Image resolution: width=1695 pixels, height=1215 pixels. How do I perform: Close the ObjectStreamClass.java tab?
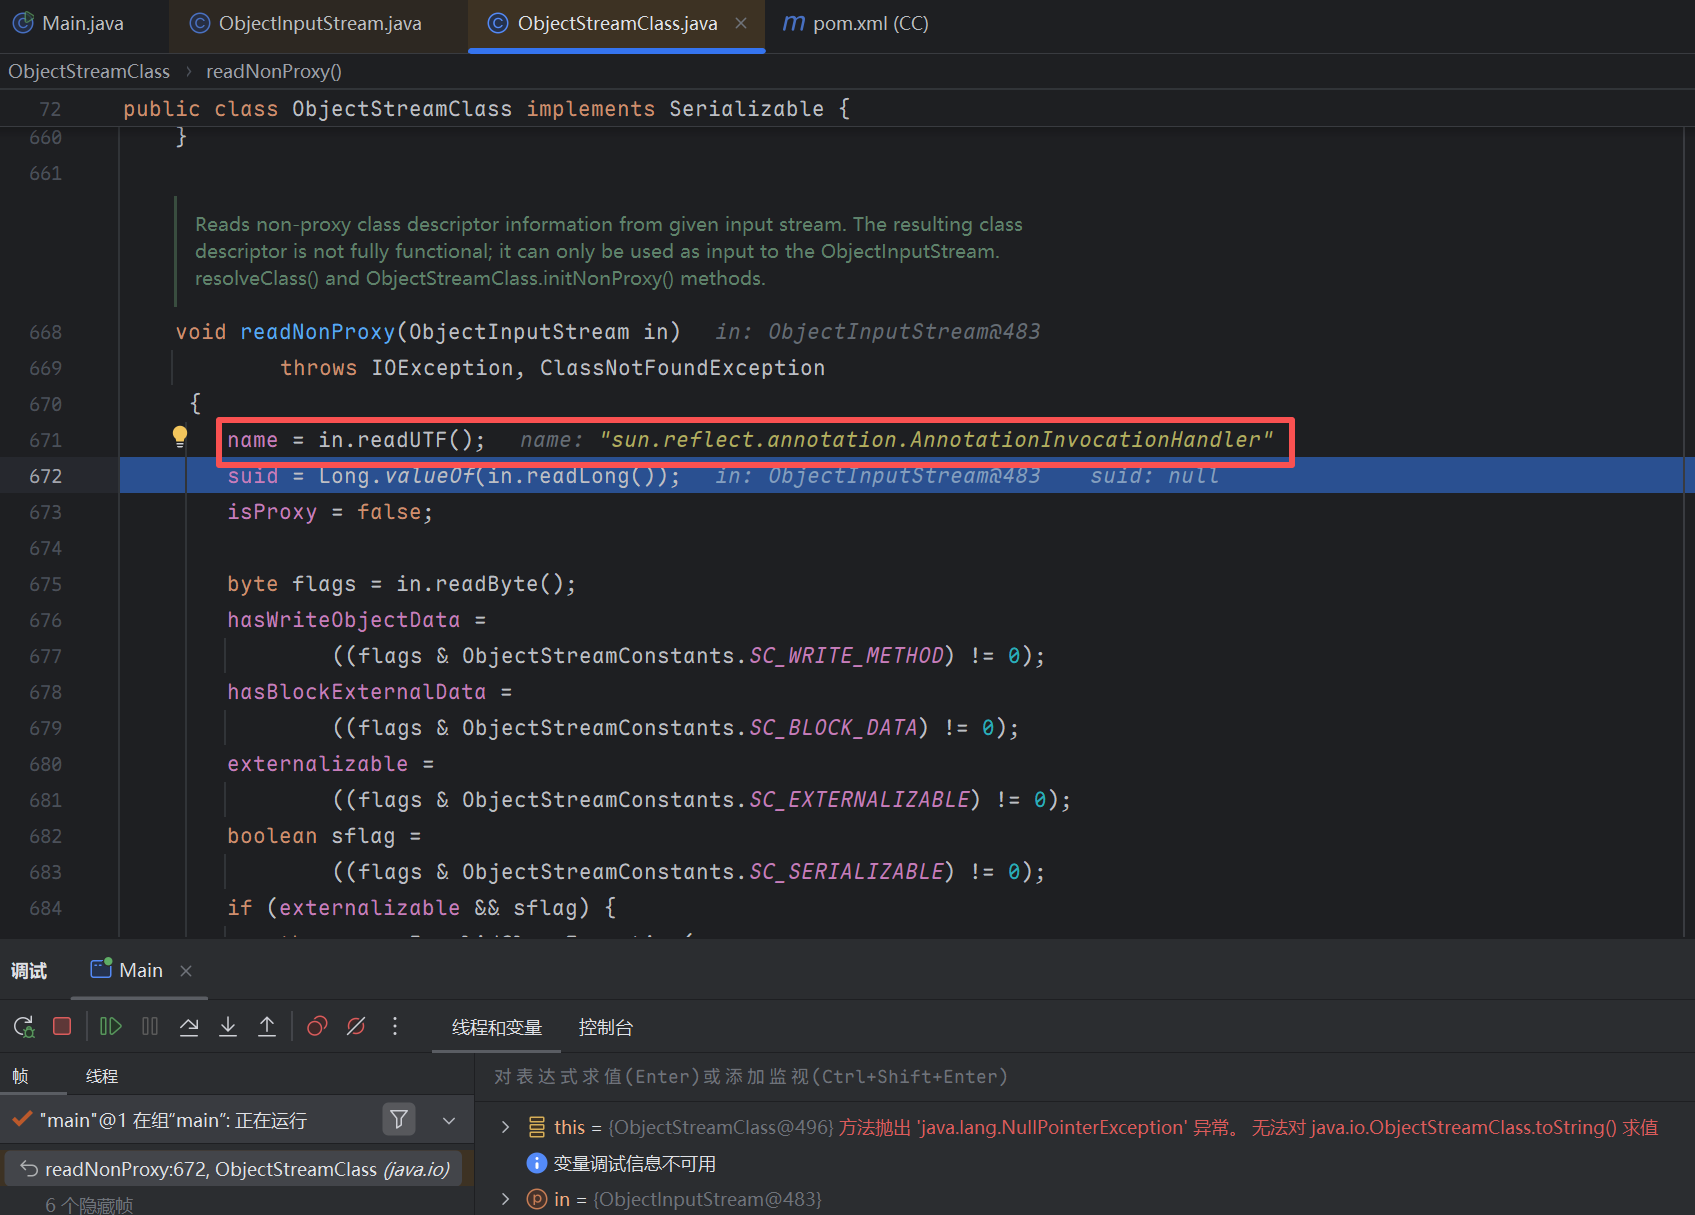point(741,23)
